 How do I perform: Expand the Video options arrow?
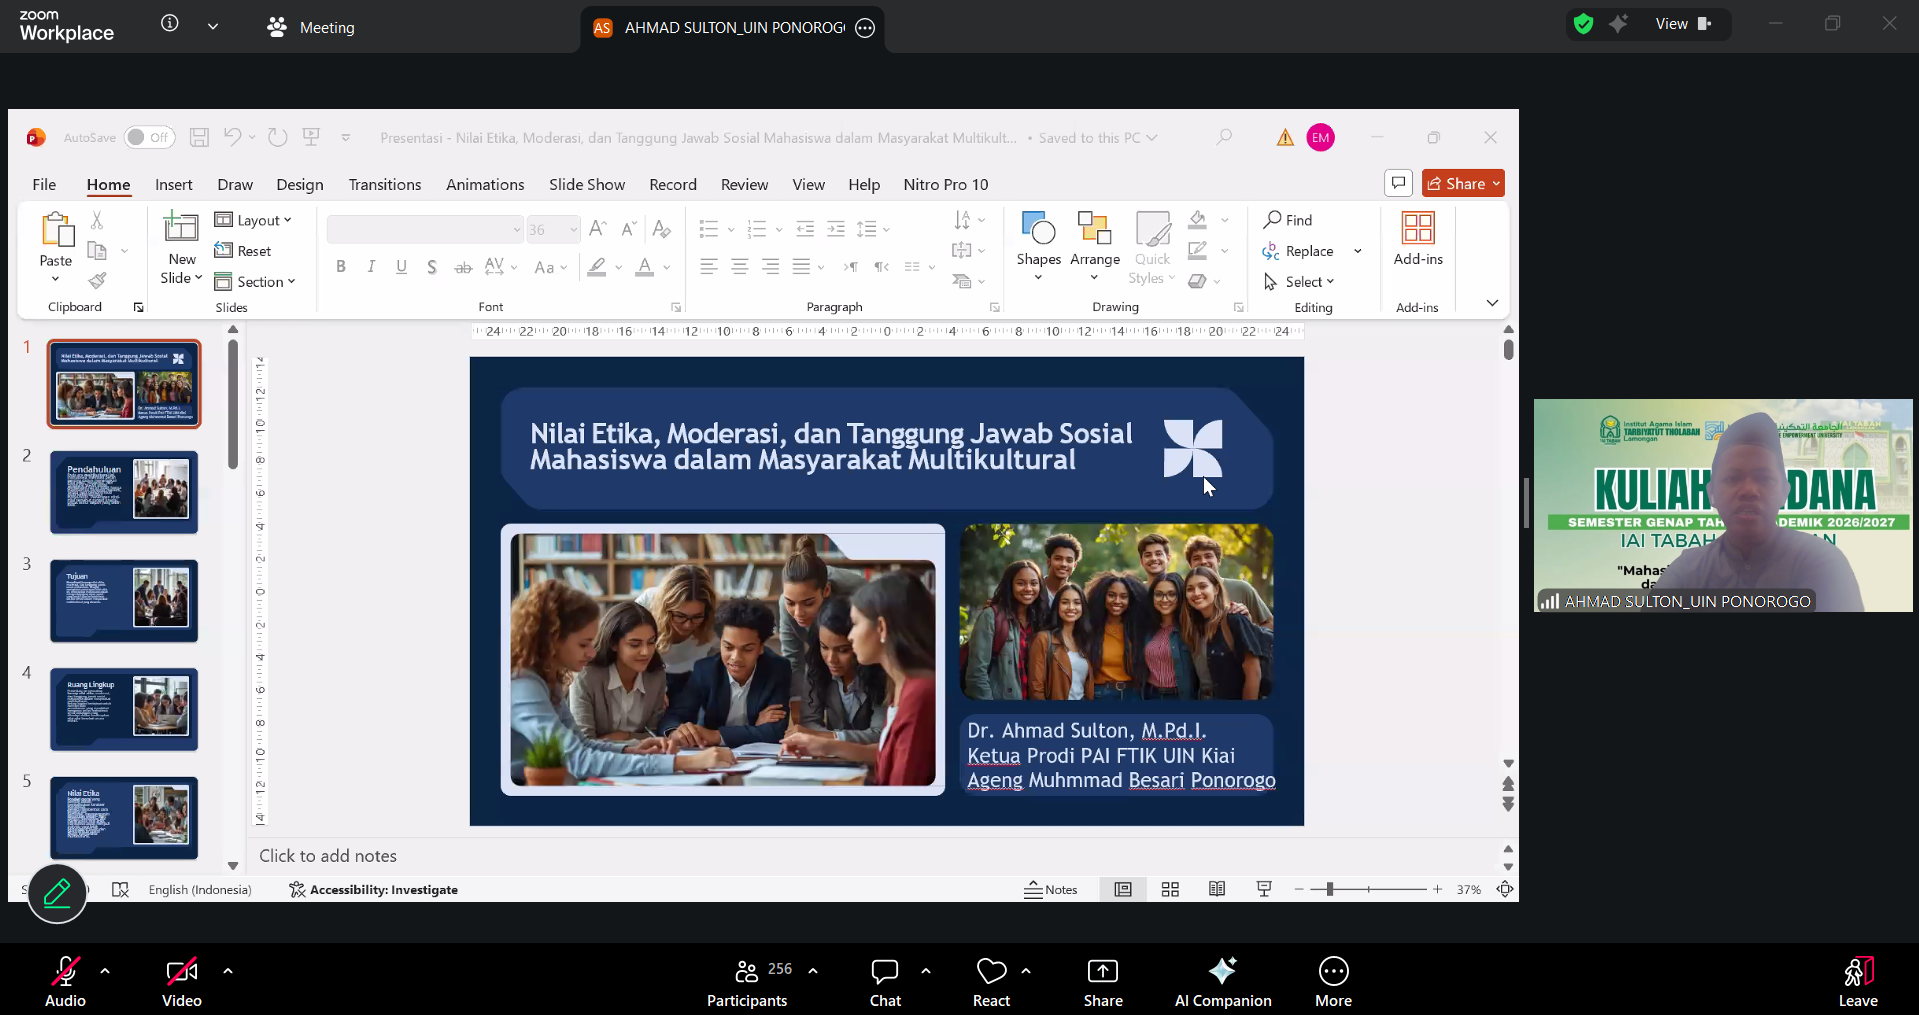[228, 971]
